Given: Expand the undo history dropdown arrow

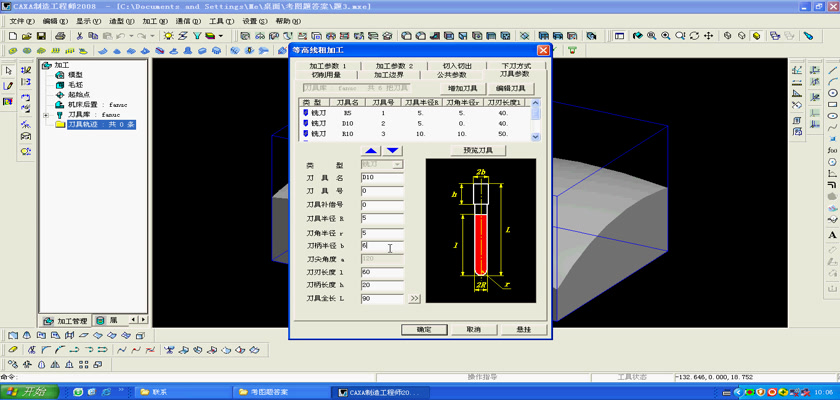Looking at the screenshot, I should [131, 36].
